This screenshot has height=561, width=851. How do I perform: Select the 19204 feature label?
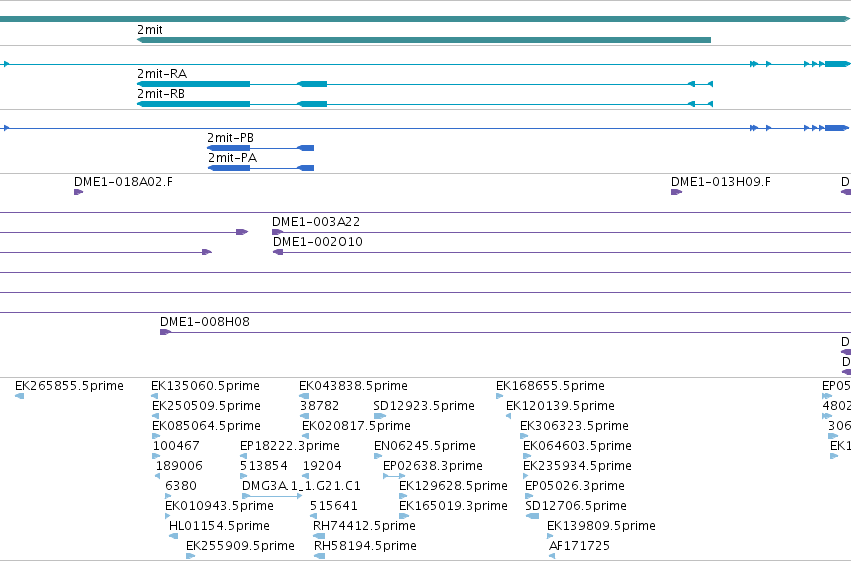322,466
